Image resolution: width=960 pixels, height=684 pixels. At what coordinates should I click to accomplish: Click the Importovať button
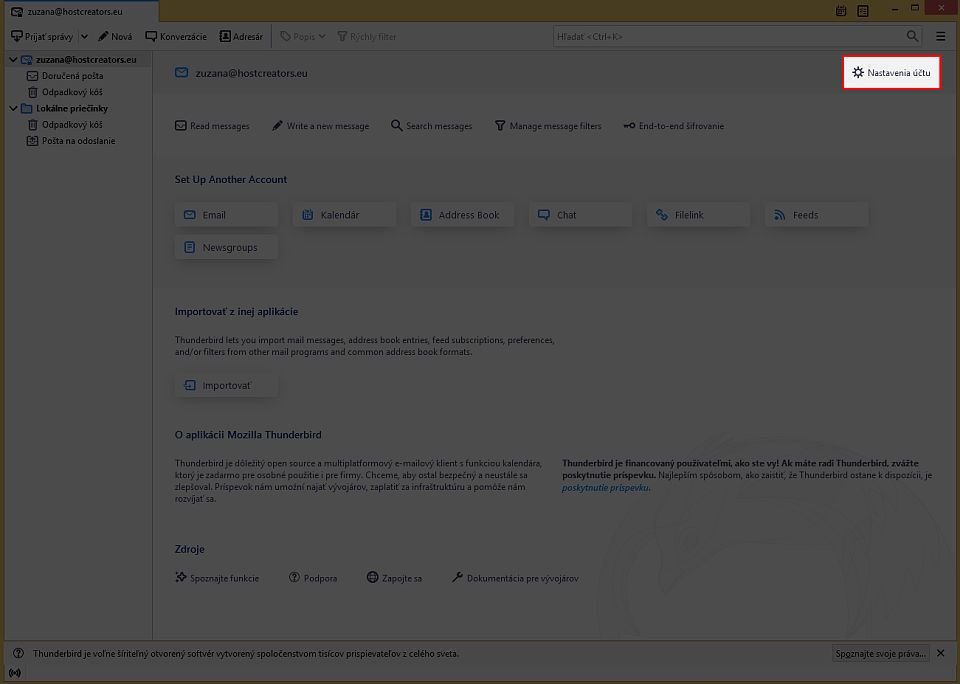[227, 385]
